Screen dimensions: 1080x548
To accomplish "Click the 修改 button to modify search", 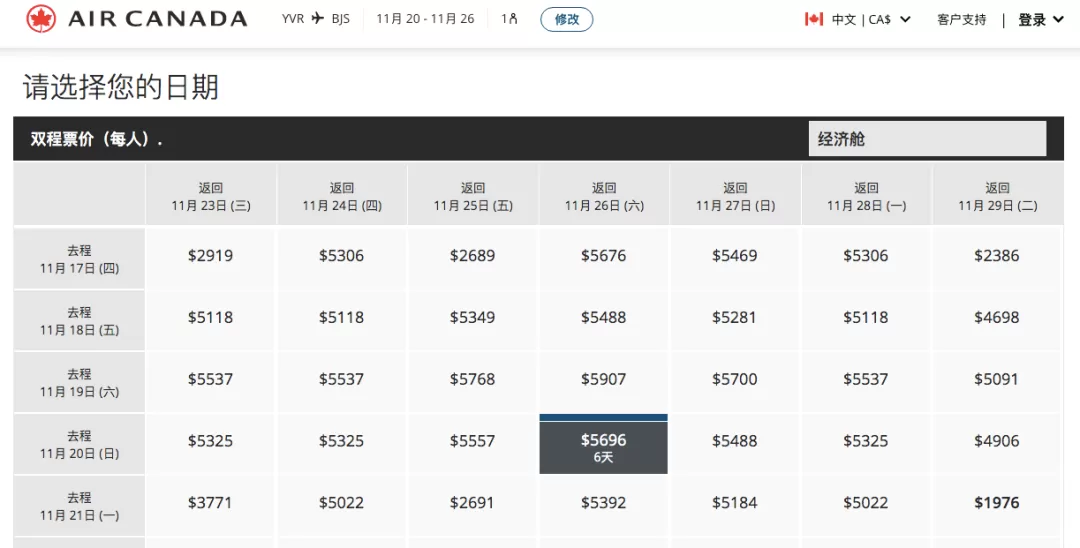I will pos(567,19).
